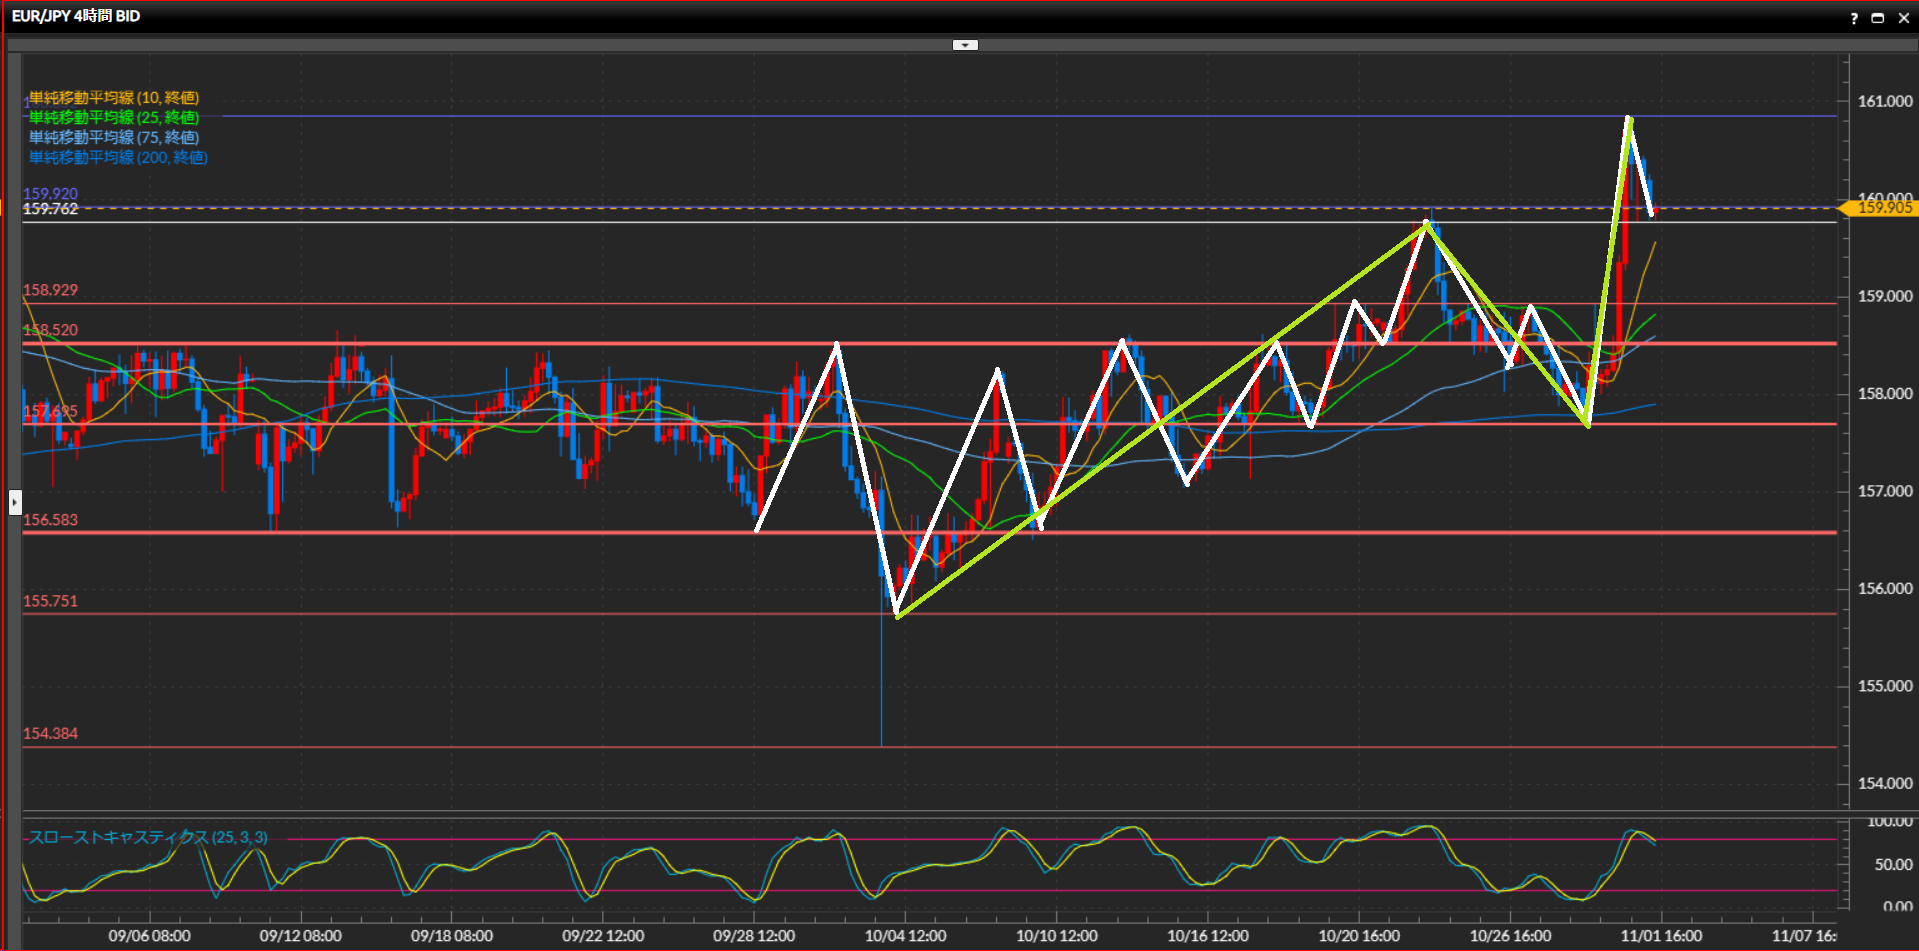Click the 159.762 white line label
Viewport: 1919px width, 951px height.
click(50, 209)
